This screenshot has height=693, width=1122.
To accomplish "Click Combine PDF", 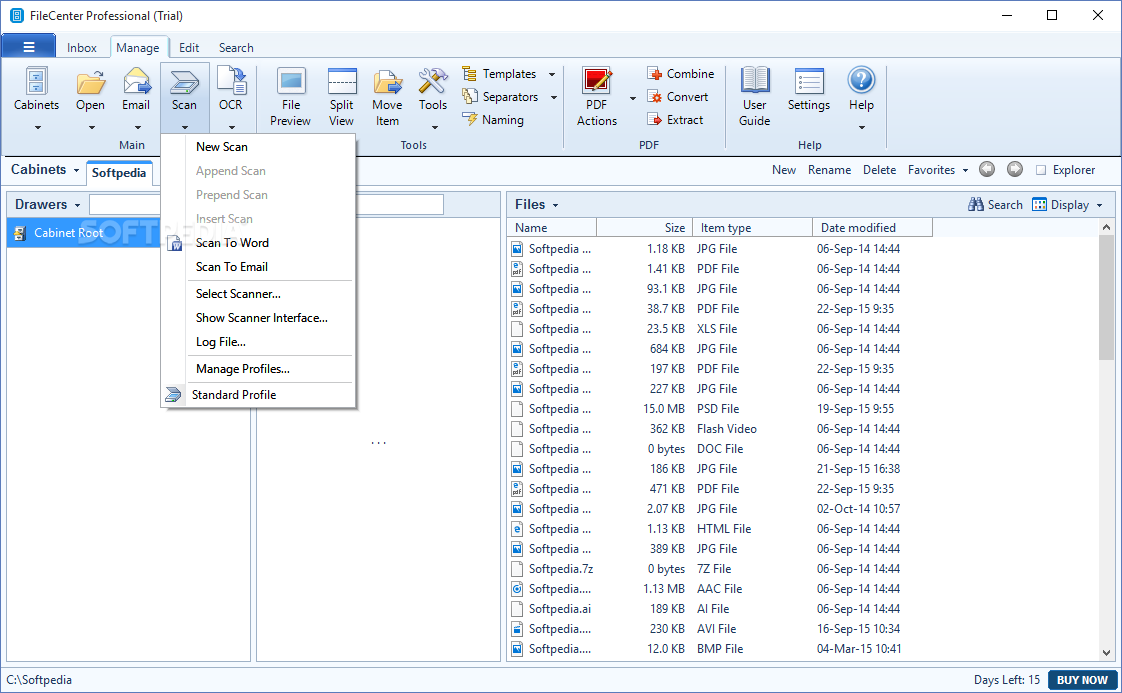I will click(680, 74).
